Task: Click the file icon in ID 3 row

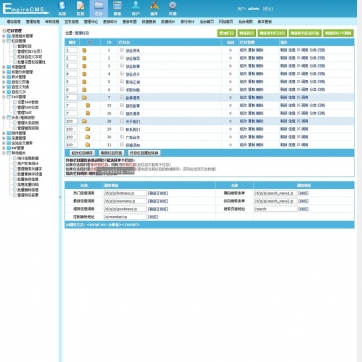Action: coord(84,66)
